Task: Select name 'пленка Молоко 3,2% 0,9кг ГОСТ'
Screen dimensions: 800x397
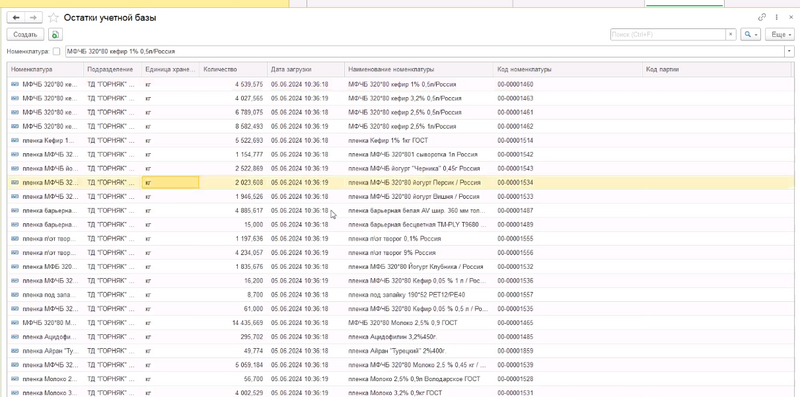Action: tap(395, 393)
